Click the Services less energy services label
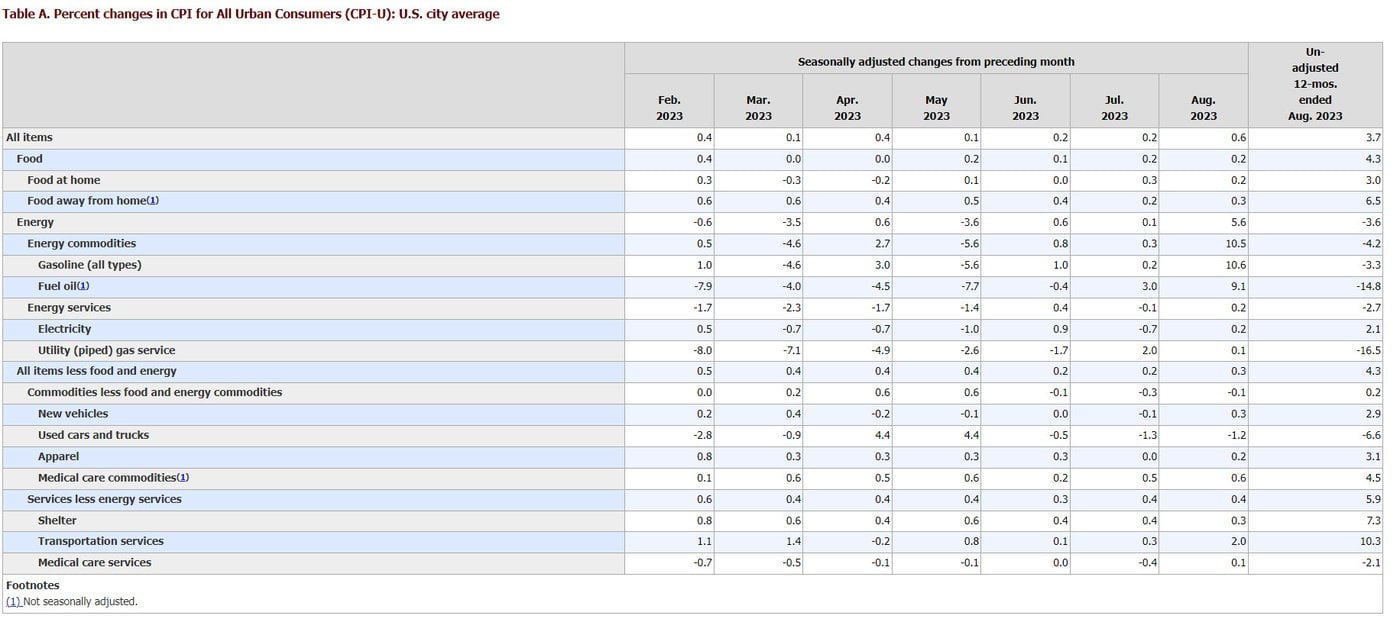This screenshot has width=1400, height=622. click(104, 499)
